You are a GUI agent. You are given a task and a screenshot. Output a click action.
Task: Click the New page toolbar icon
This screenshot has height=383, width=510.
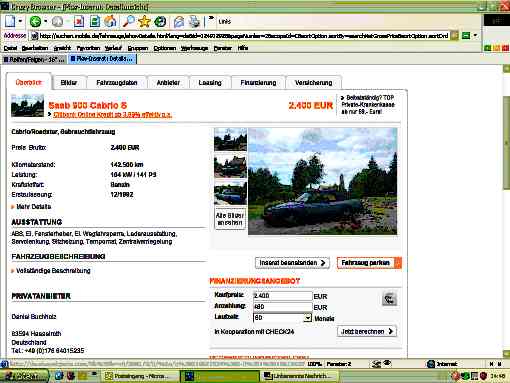pos(10,22)
